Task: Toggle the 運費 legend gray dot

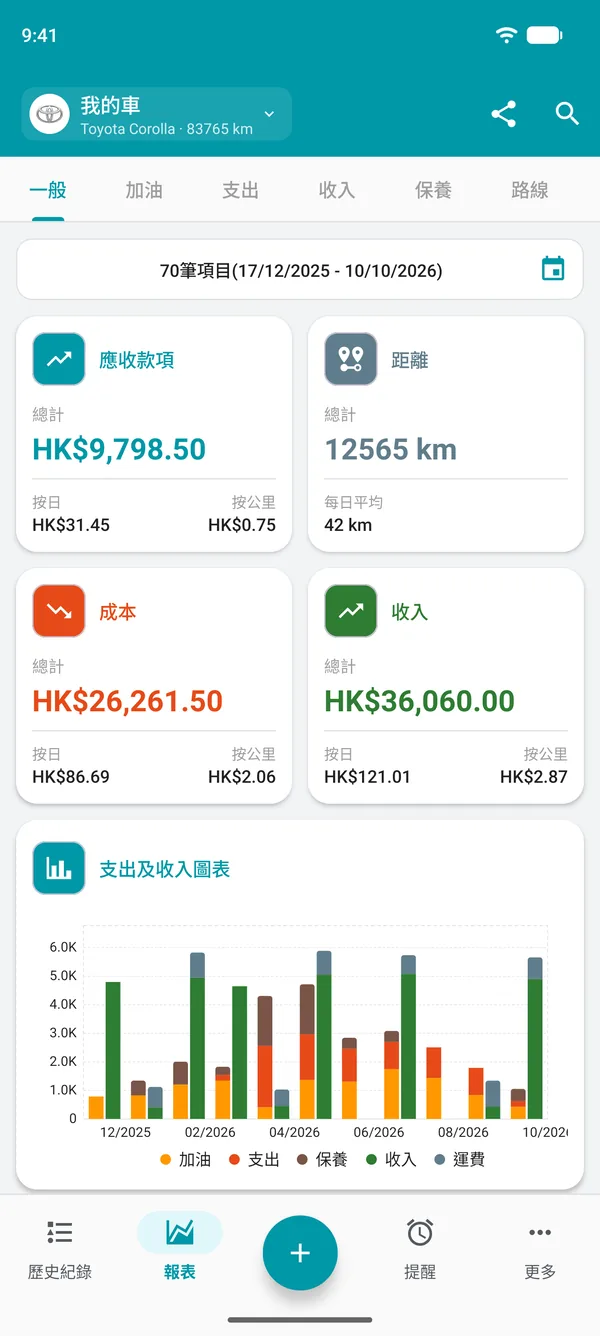Action: click(440, 1160)
